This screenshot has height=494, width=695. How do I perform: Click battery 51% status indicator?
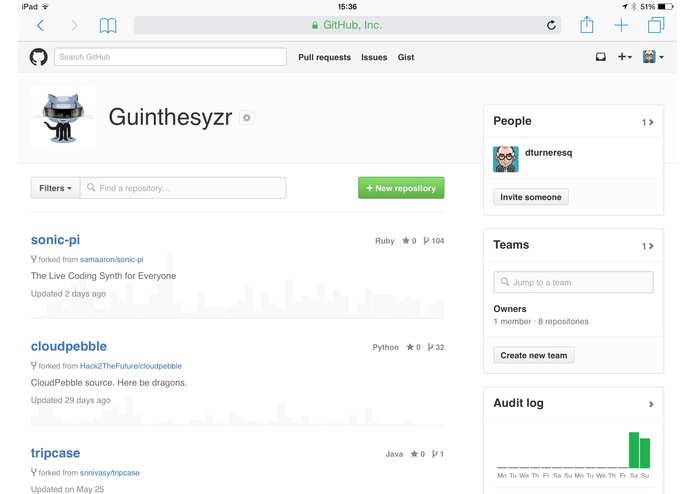click(656, 7)
